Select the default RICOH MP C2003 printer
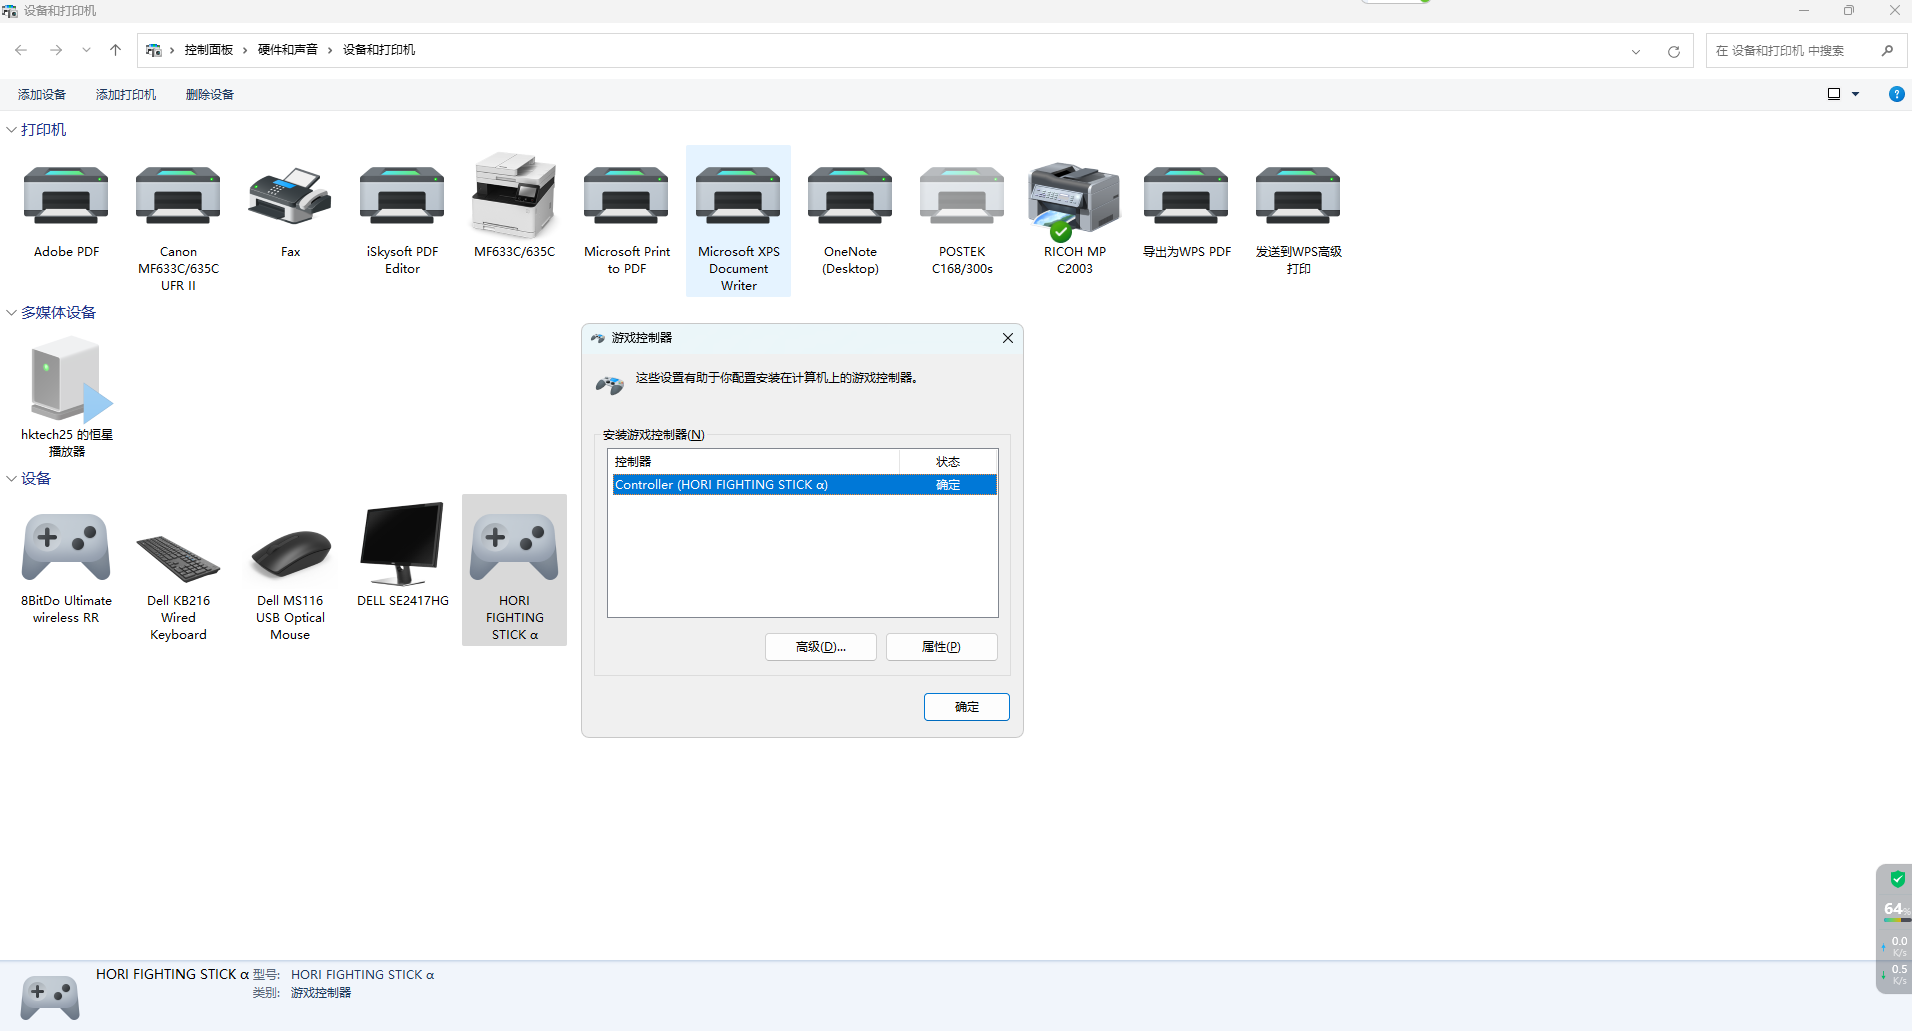 [1074, 200]
